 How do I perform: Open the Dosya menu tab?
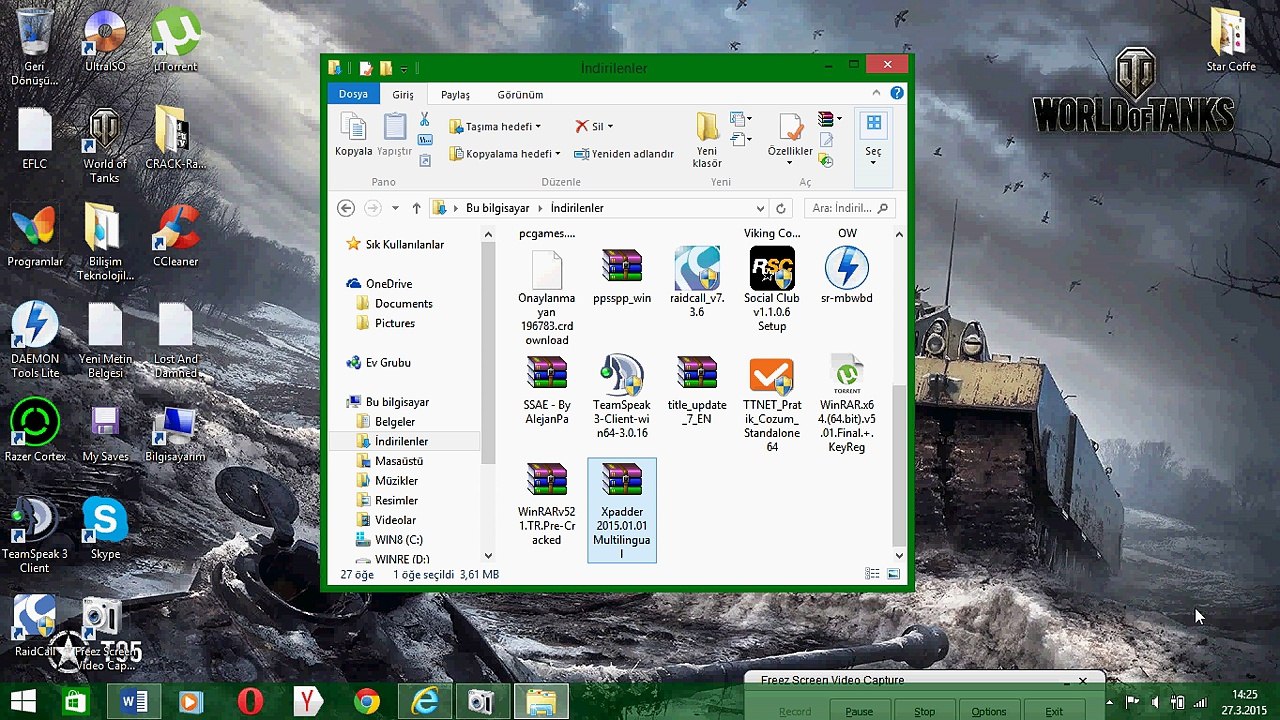(353, 94)
